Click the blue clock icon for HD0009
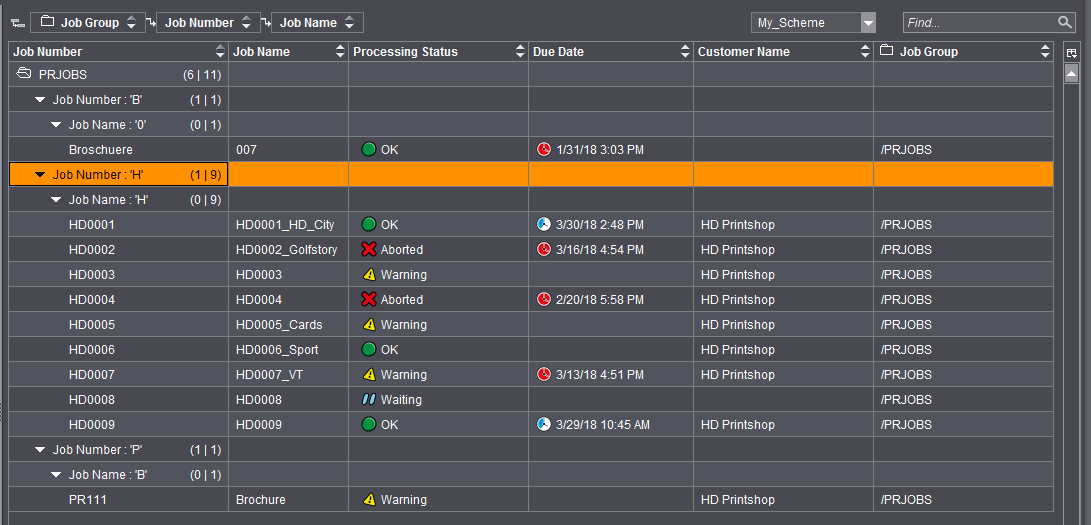1091x525 pixels. (x=544, y=424)
